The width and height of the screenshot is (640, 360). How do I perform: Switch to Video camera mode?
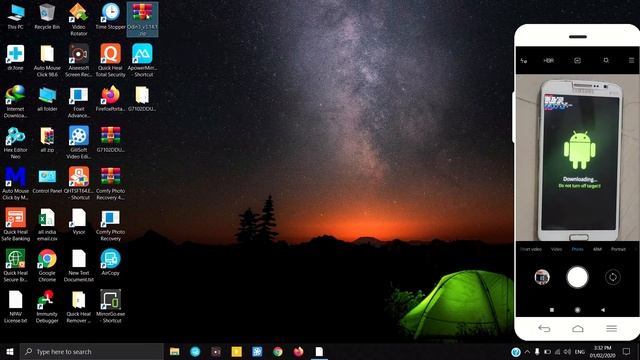point(557,249)
